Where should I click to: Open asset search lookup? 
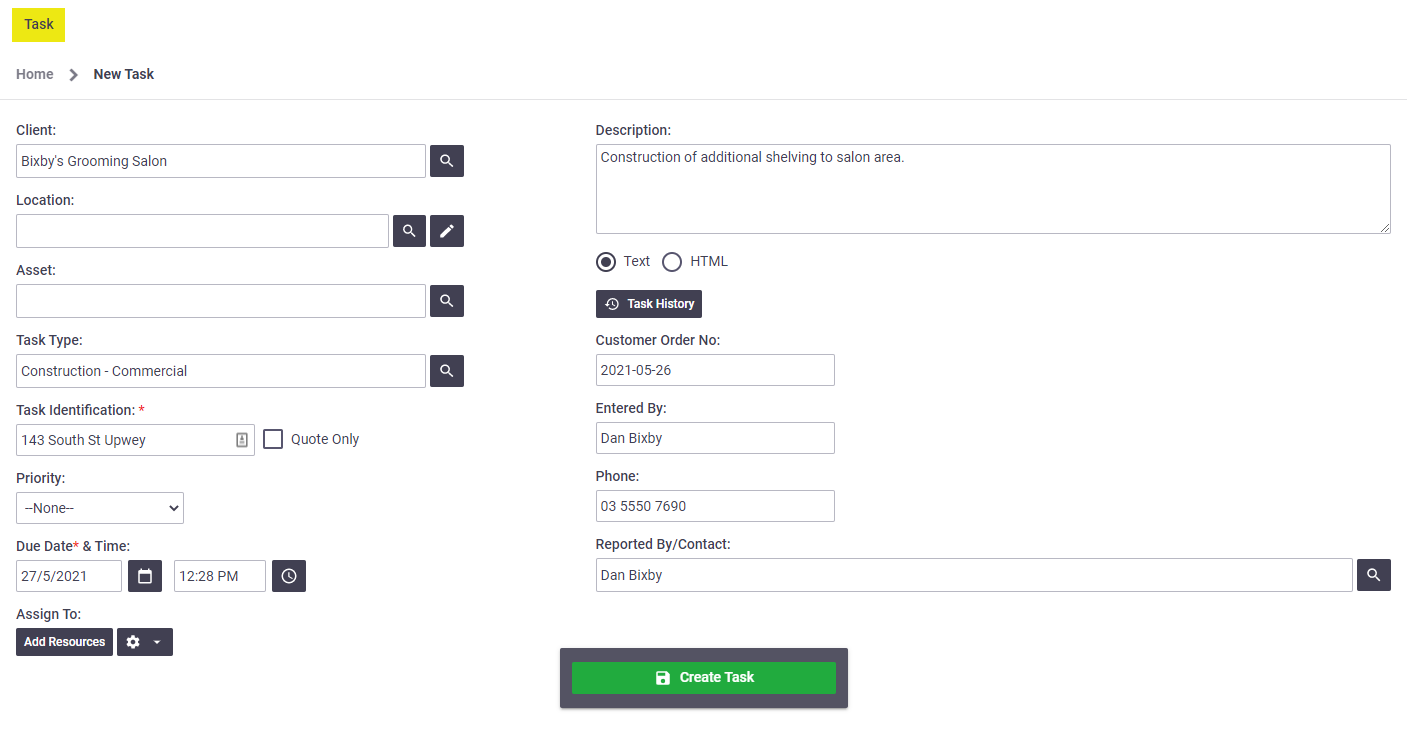point(447,301)
